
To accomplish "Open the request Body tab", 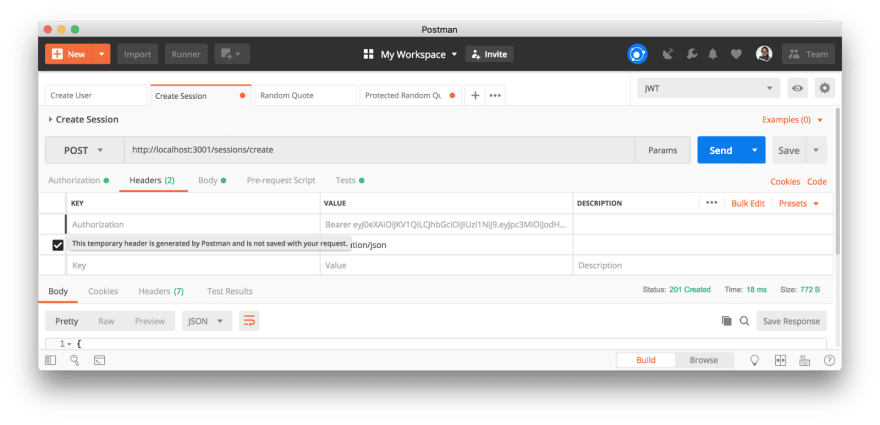I will [212, 180].
